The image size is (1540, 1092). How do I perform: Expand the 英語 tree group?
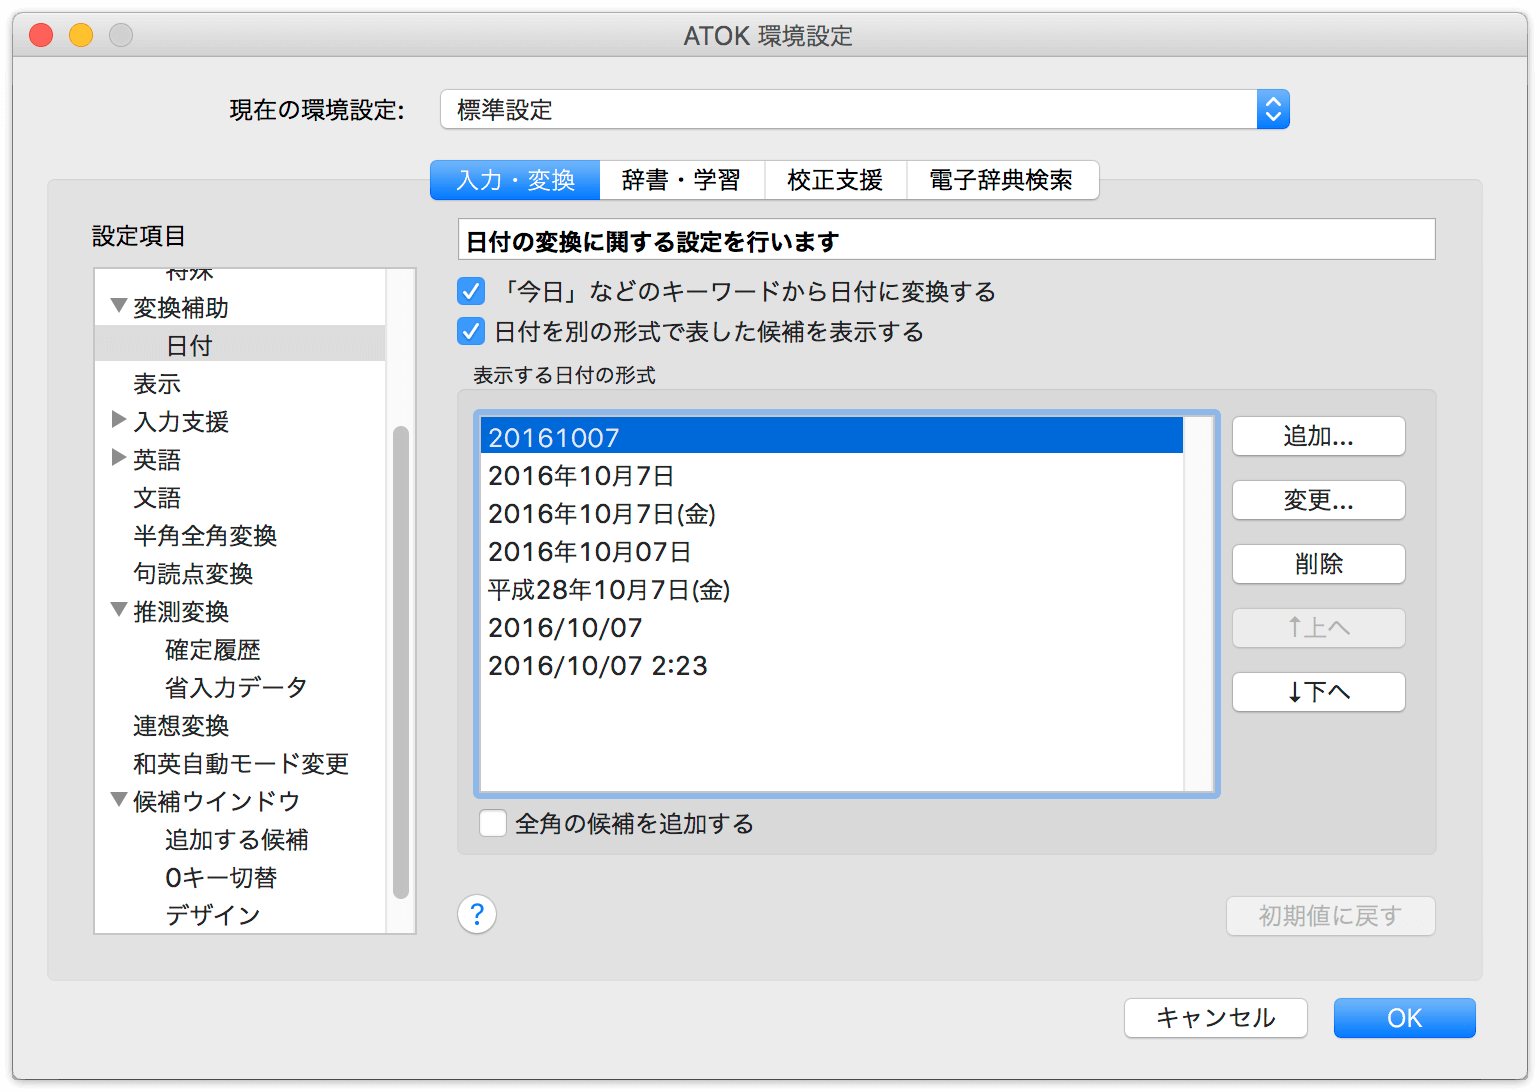[x=119, y=458]
